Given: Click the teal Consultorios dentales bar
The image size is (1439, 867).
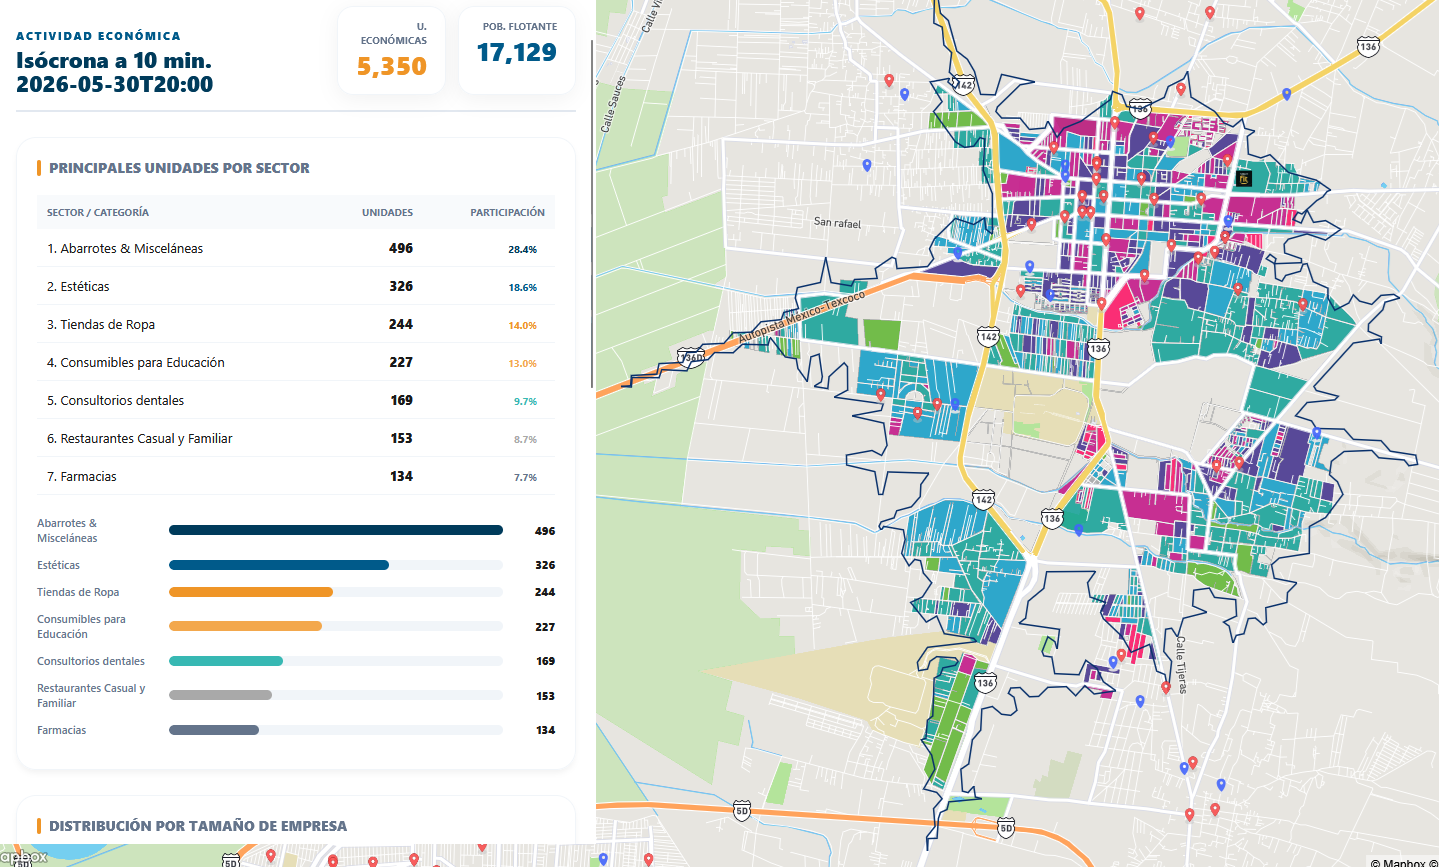Looking at the screenshot, I should tap(226, 661).
